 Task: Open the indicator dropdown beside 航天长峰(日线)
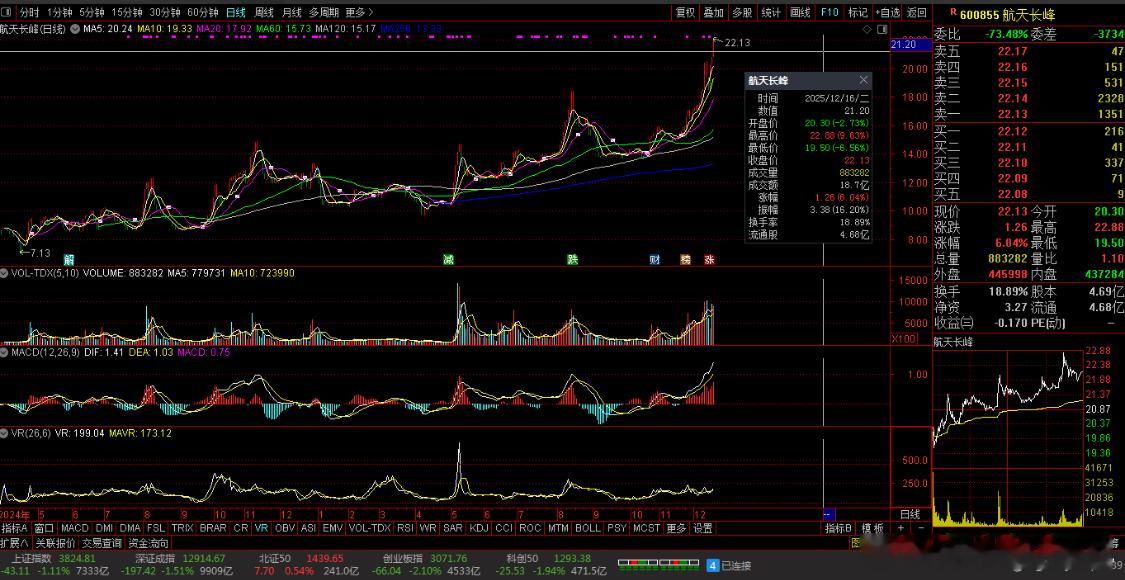pos(74,29)
